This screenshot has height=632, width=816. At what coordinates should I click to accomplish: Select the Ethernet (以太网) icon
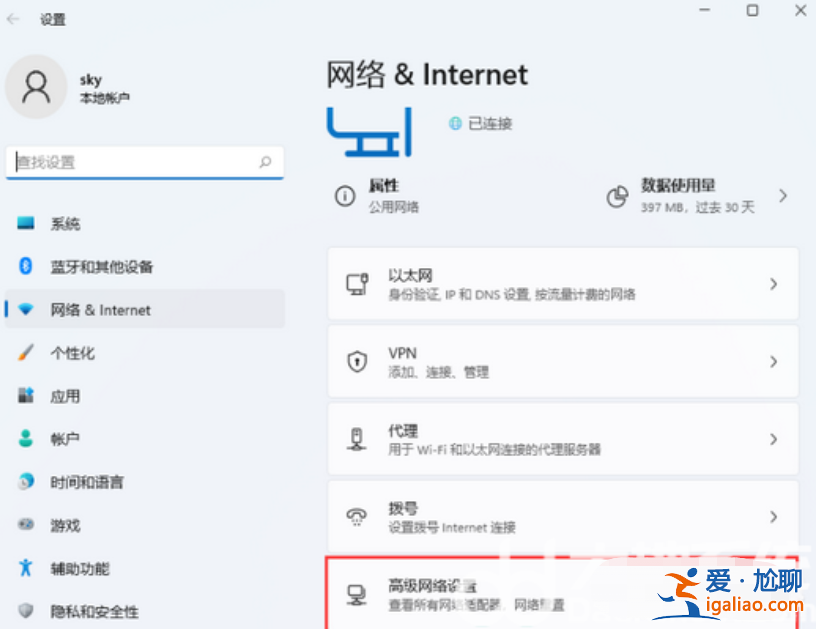pyautogui.click(x=357, y=283)
